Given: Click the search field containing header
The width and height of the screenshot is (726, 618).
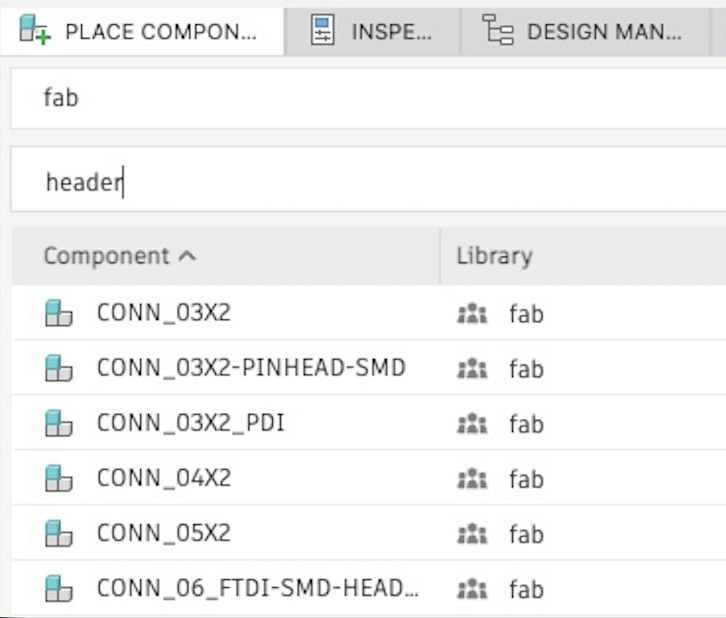Looking at the screenshot, I should coord(368,181).
